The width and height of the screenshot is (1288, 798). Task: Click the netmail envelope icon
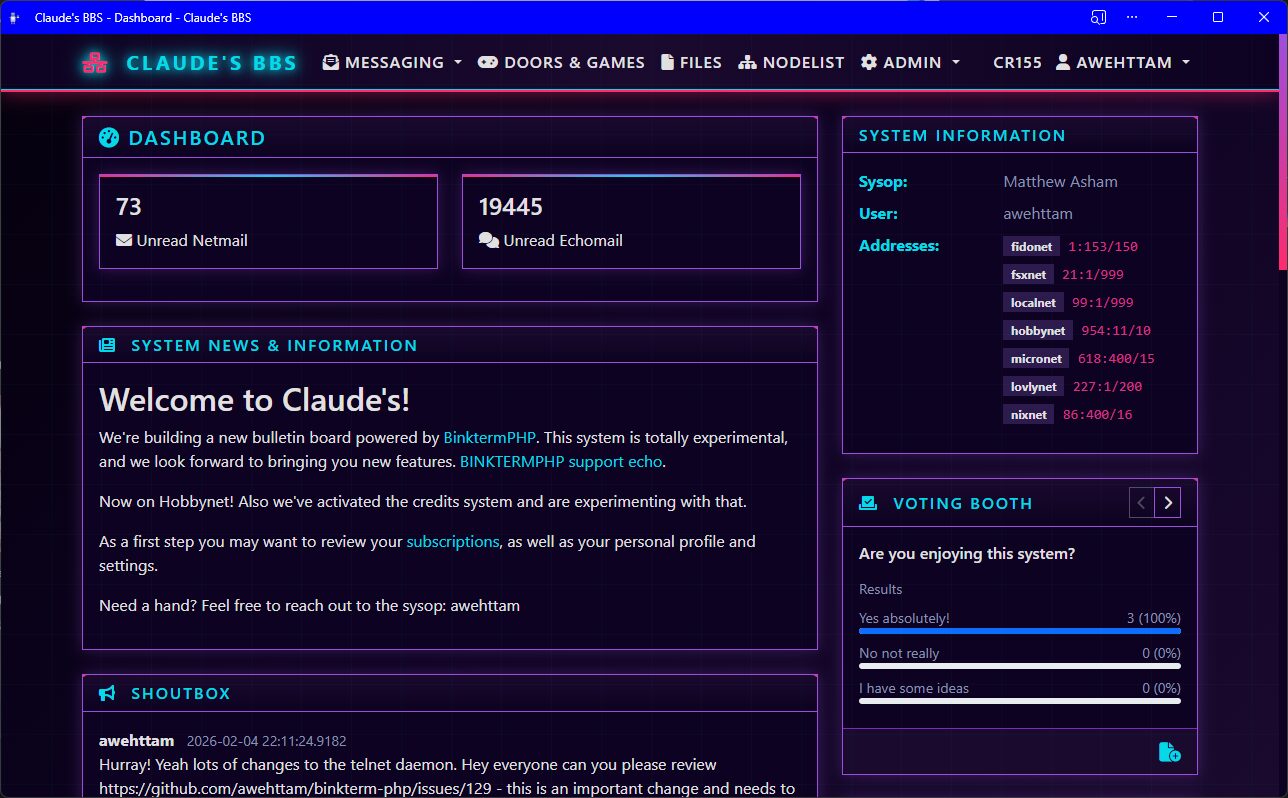(x=124, y=240)
